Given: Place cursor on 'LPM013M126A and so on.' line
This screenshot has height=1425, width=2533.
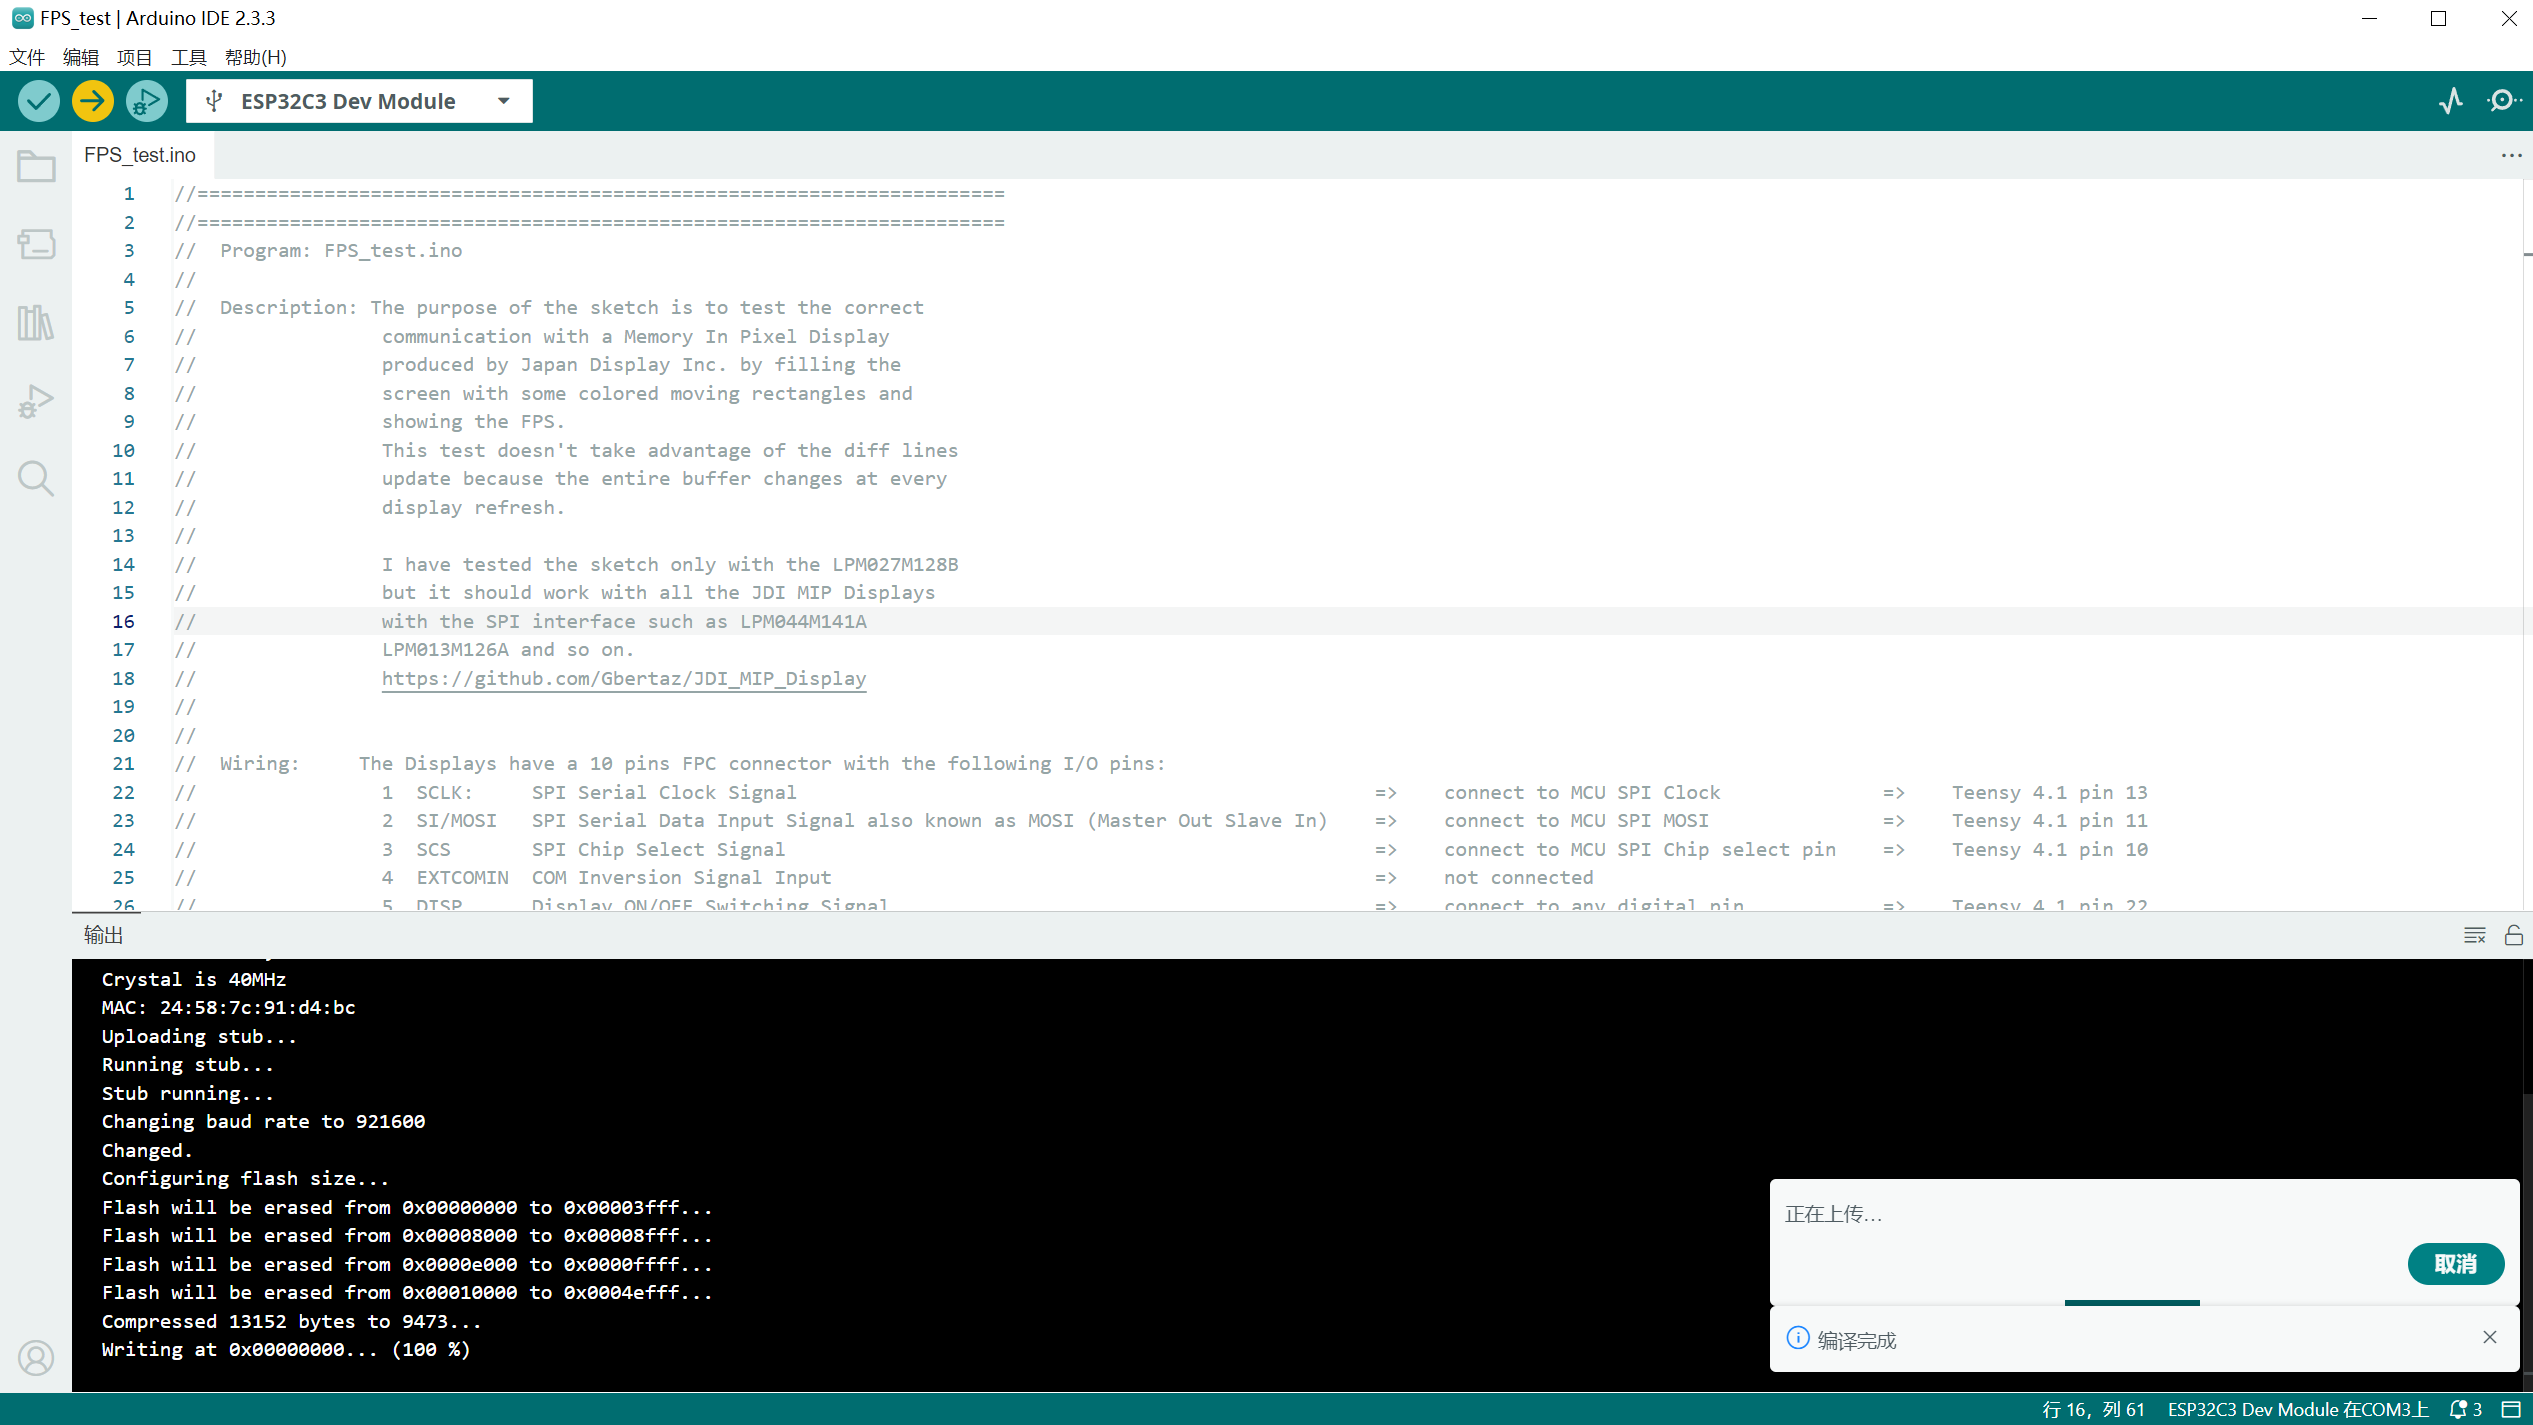Looking at the screenshot, I should (507, 650).
